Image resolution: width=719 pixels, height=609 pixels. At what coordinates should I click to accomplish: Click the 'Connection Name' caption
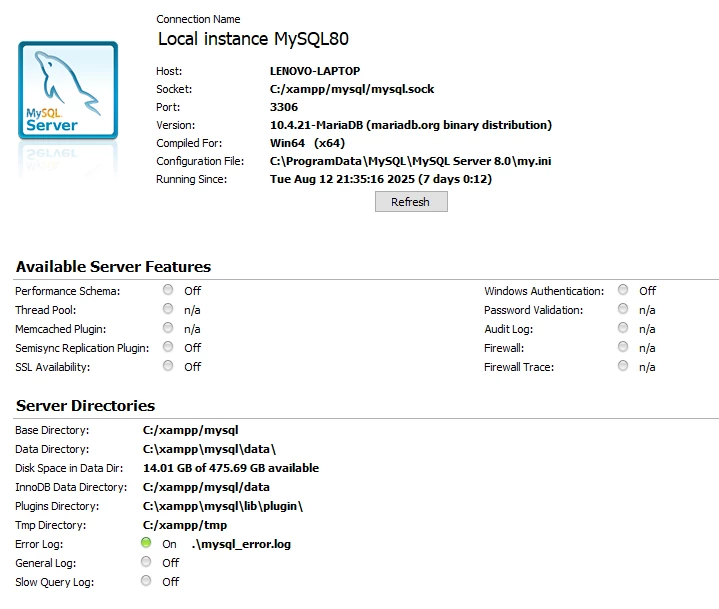click(198, 19)
